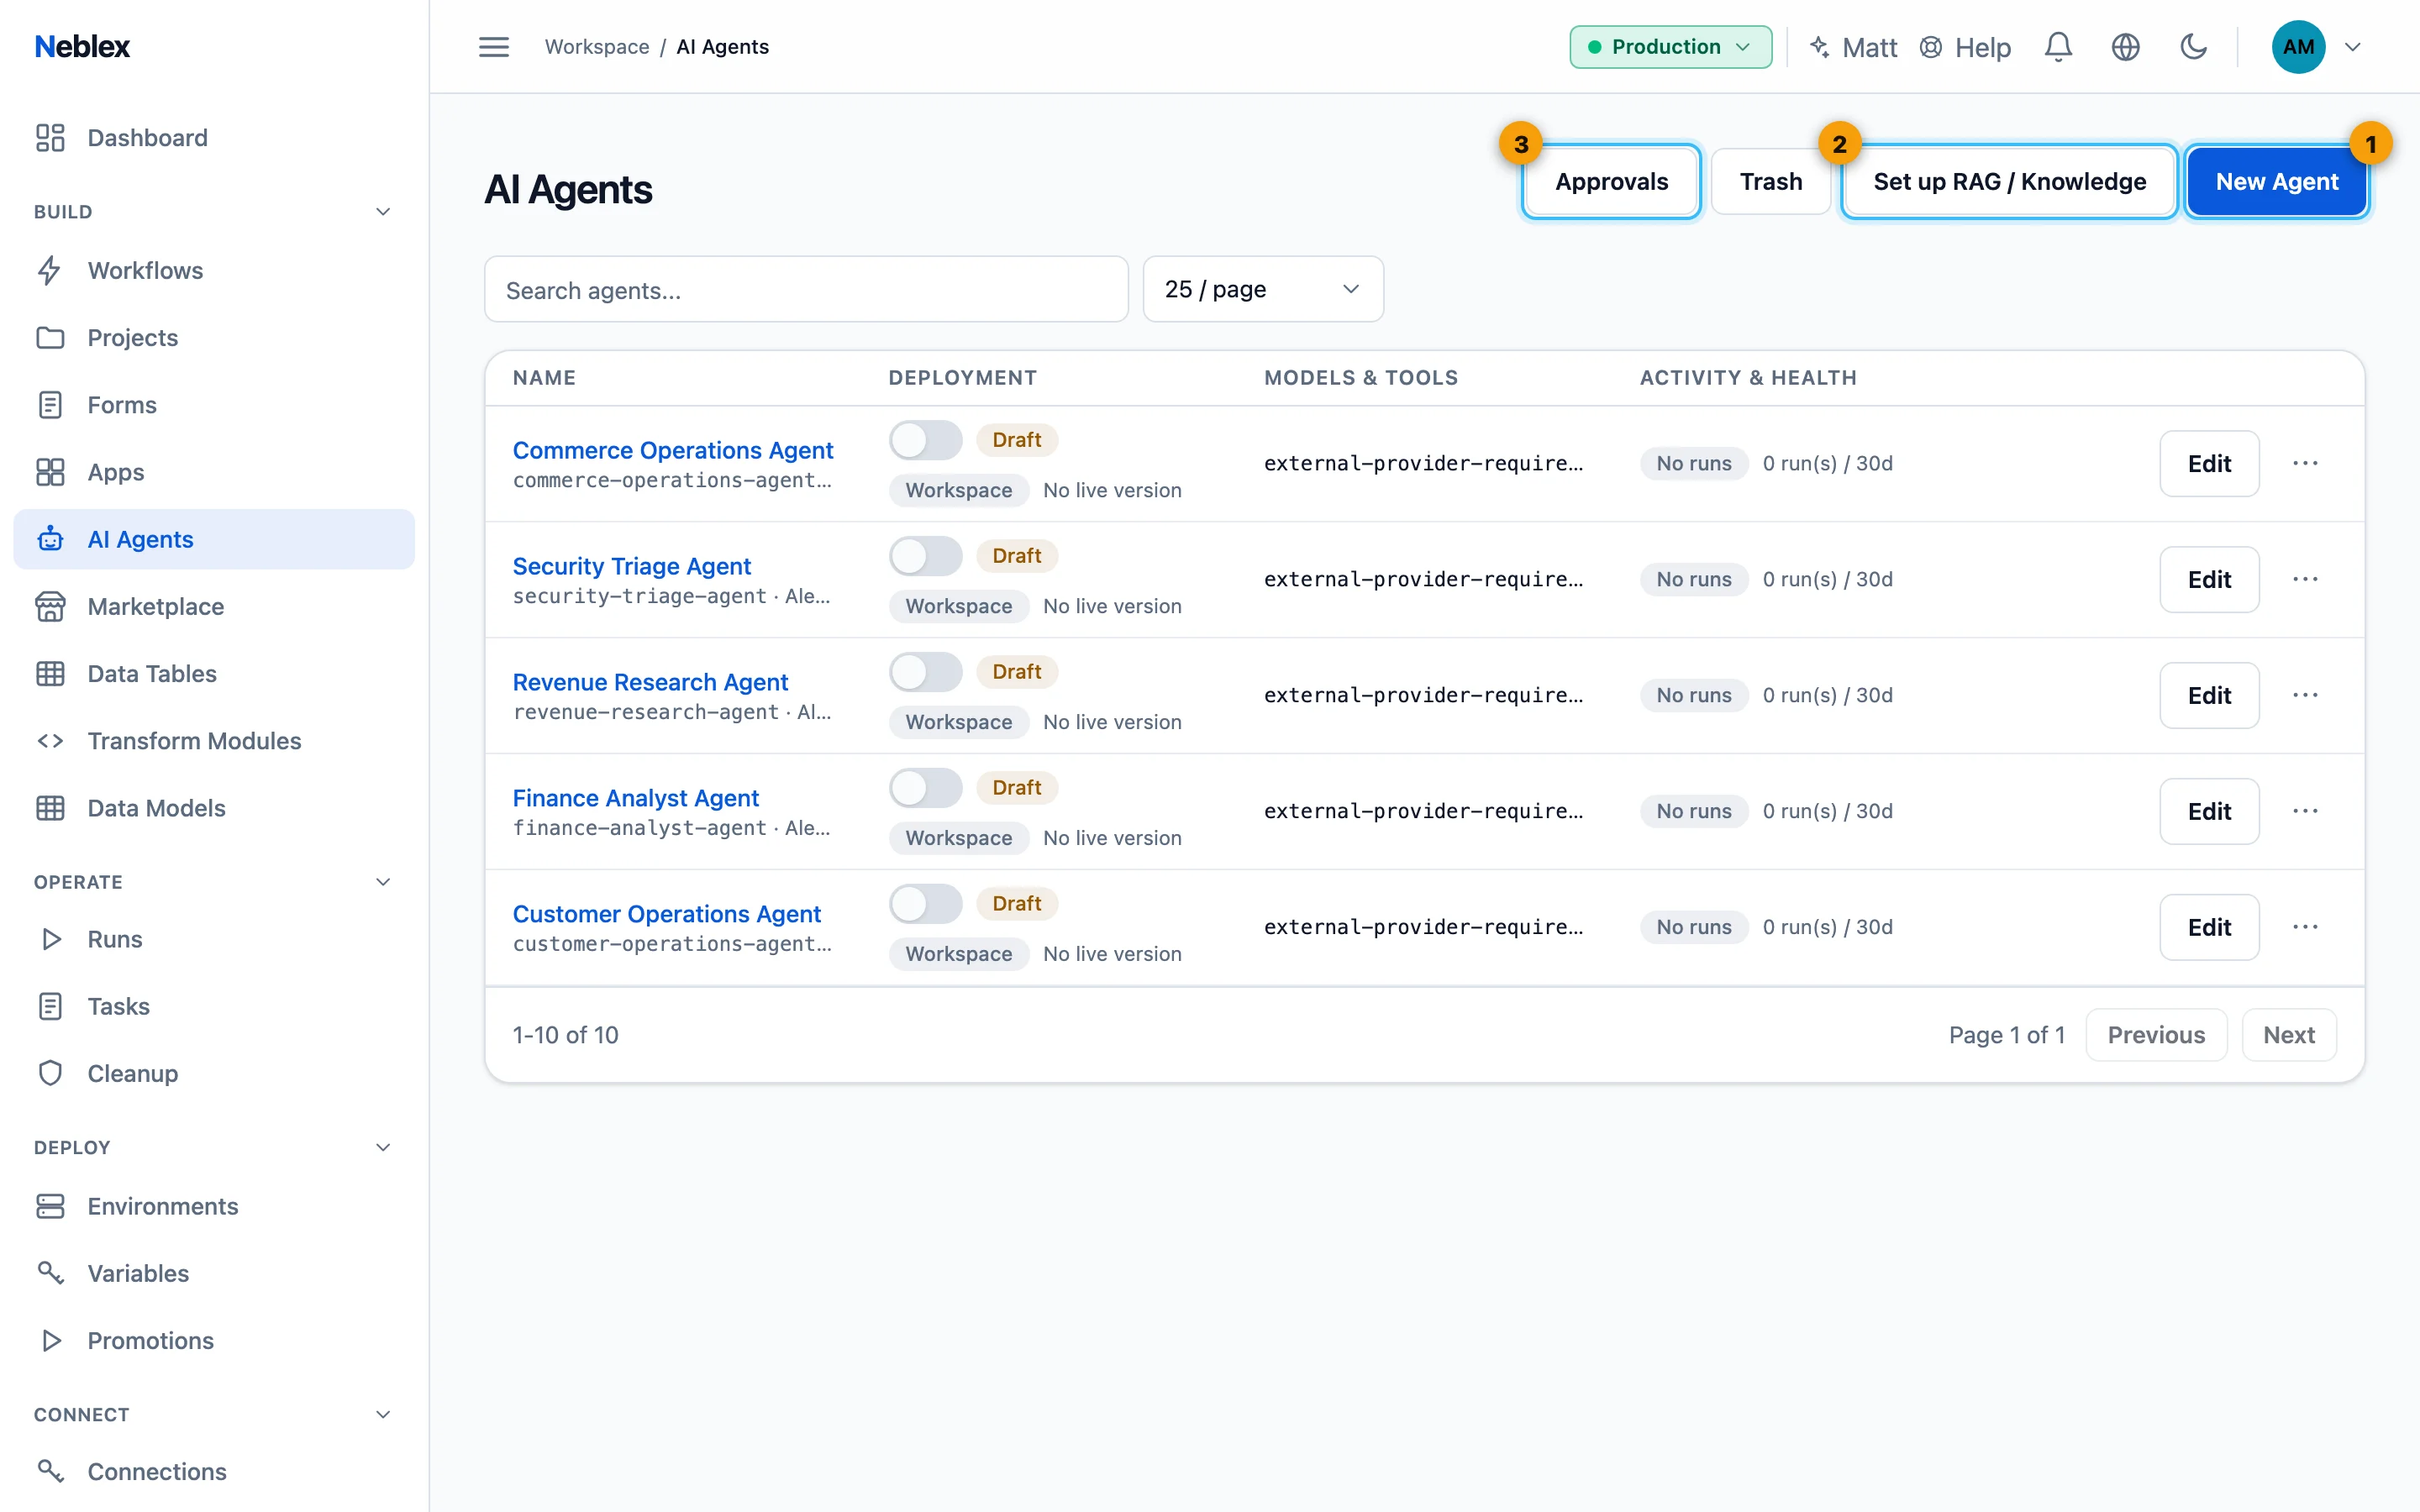Viewport: 2420px width, 1512px height.
Task: Click the New Agent button
Action: [2276, 182]
